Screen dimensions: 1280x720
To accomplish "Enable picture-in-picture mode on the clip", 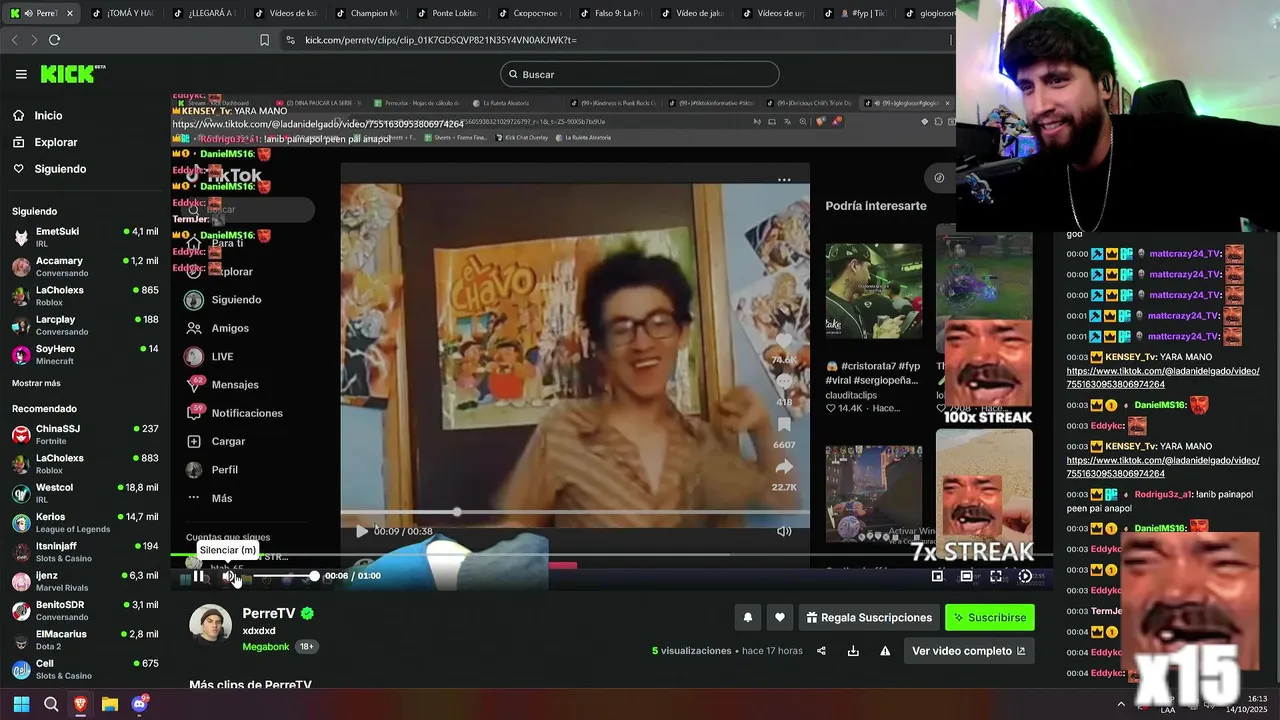I will tap(937, 576).
